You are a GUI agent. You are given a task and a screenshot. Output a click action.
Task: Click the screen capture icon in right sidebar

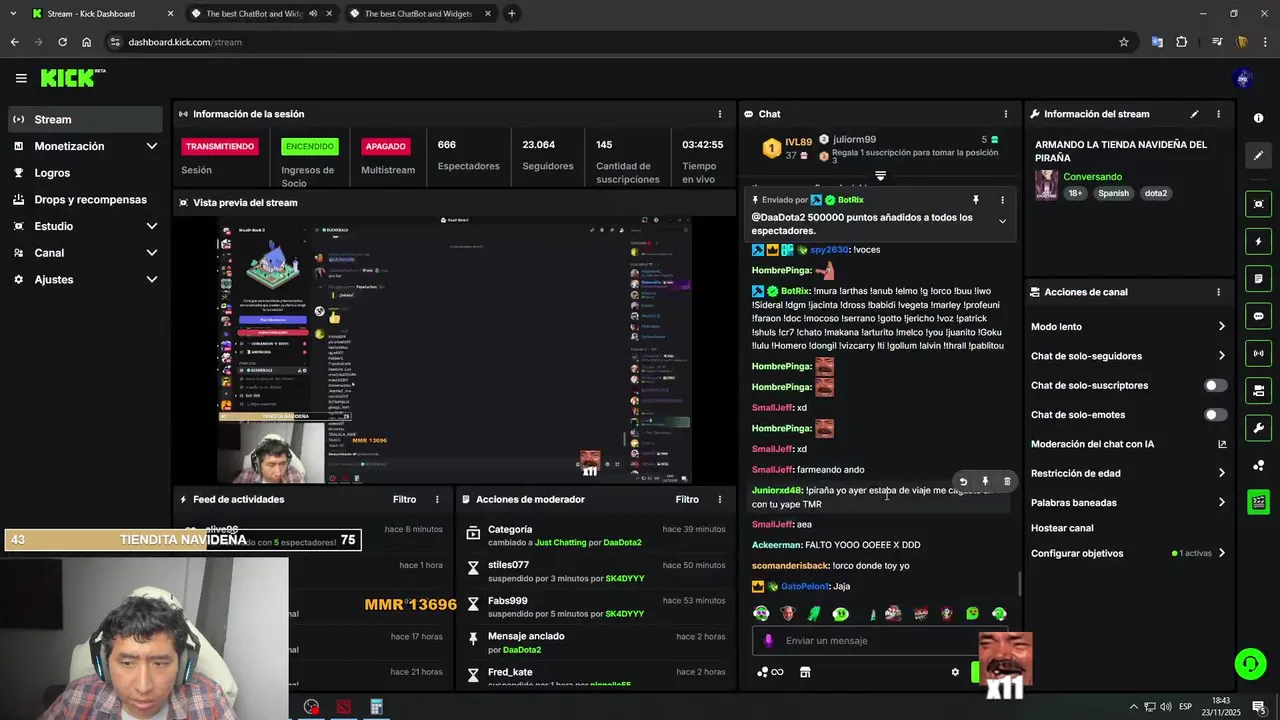click(x=1258, y=204)
